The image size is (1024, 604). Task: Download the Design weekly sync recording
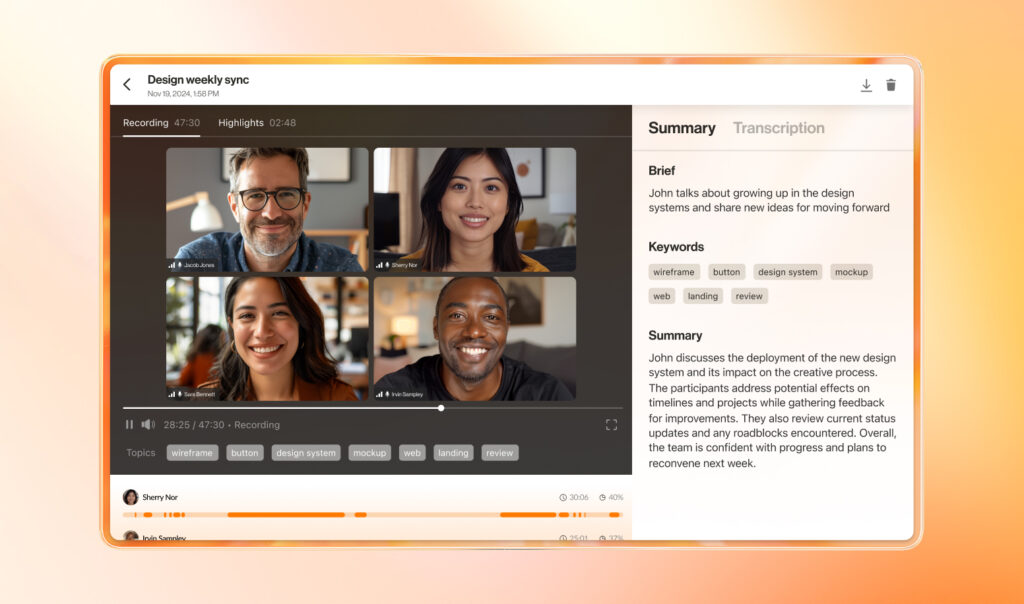866,85
